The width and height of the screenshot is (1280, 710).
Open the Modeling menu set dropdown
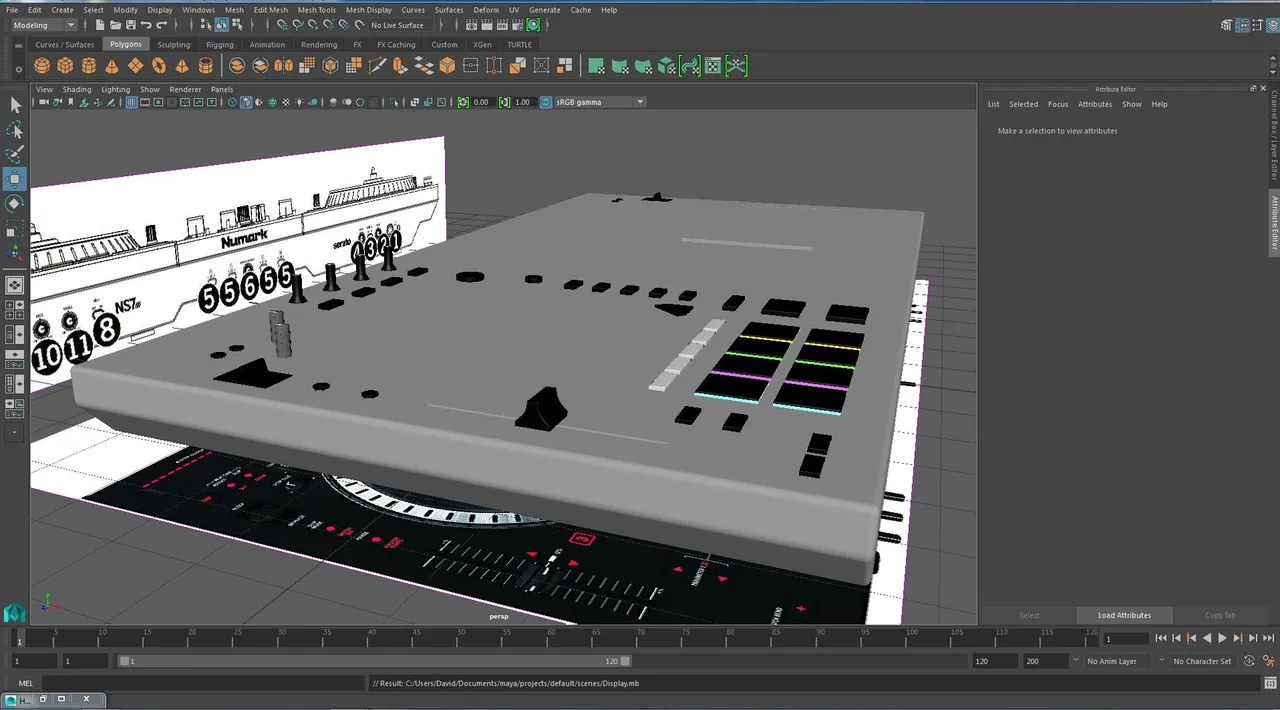[x=43, y=25]
